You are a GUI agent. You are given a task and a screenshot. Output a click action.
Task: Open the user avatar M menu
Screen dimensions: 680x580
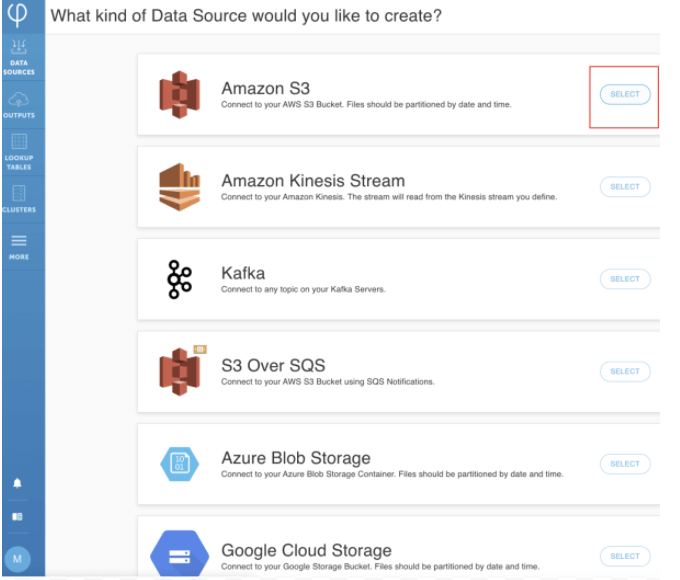point(17,559)
